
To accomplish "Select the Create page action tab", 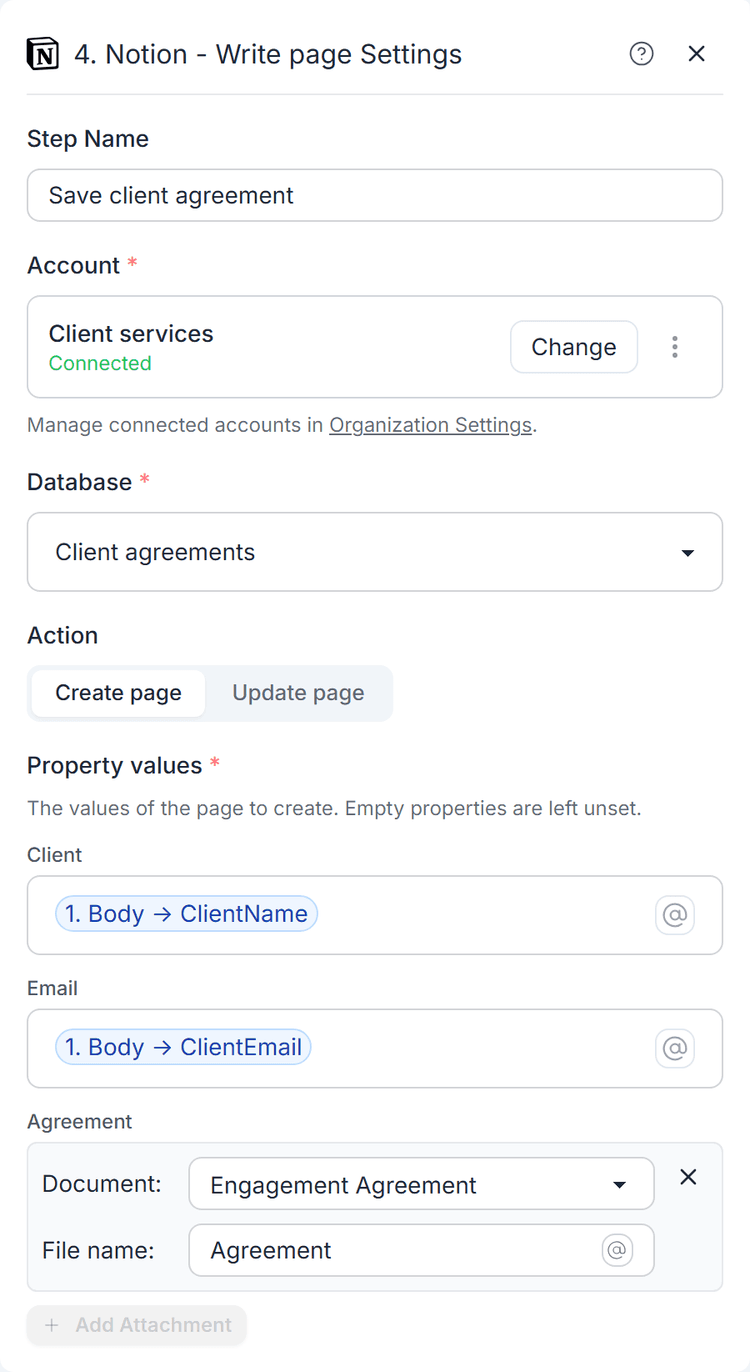I will pos(118,693).
